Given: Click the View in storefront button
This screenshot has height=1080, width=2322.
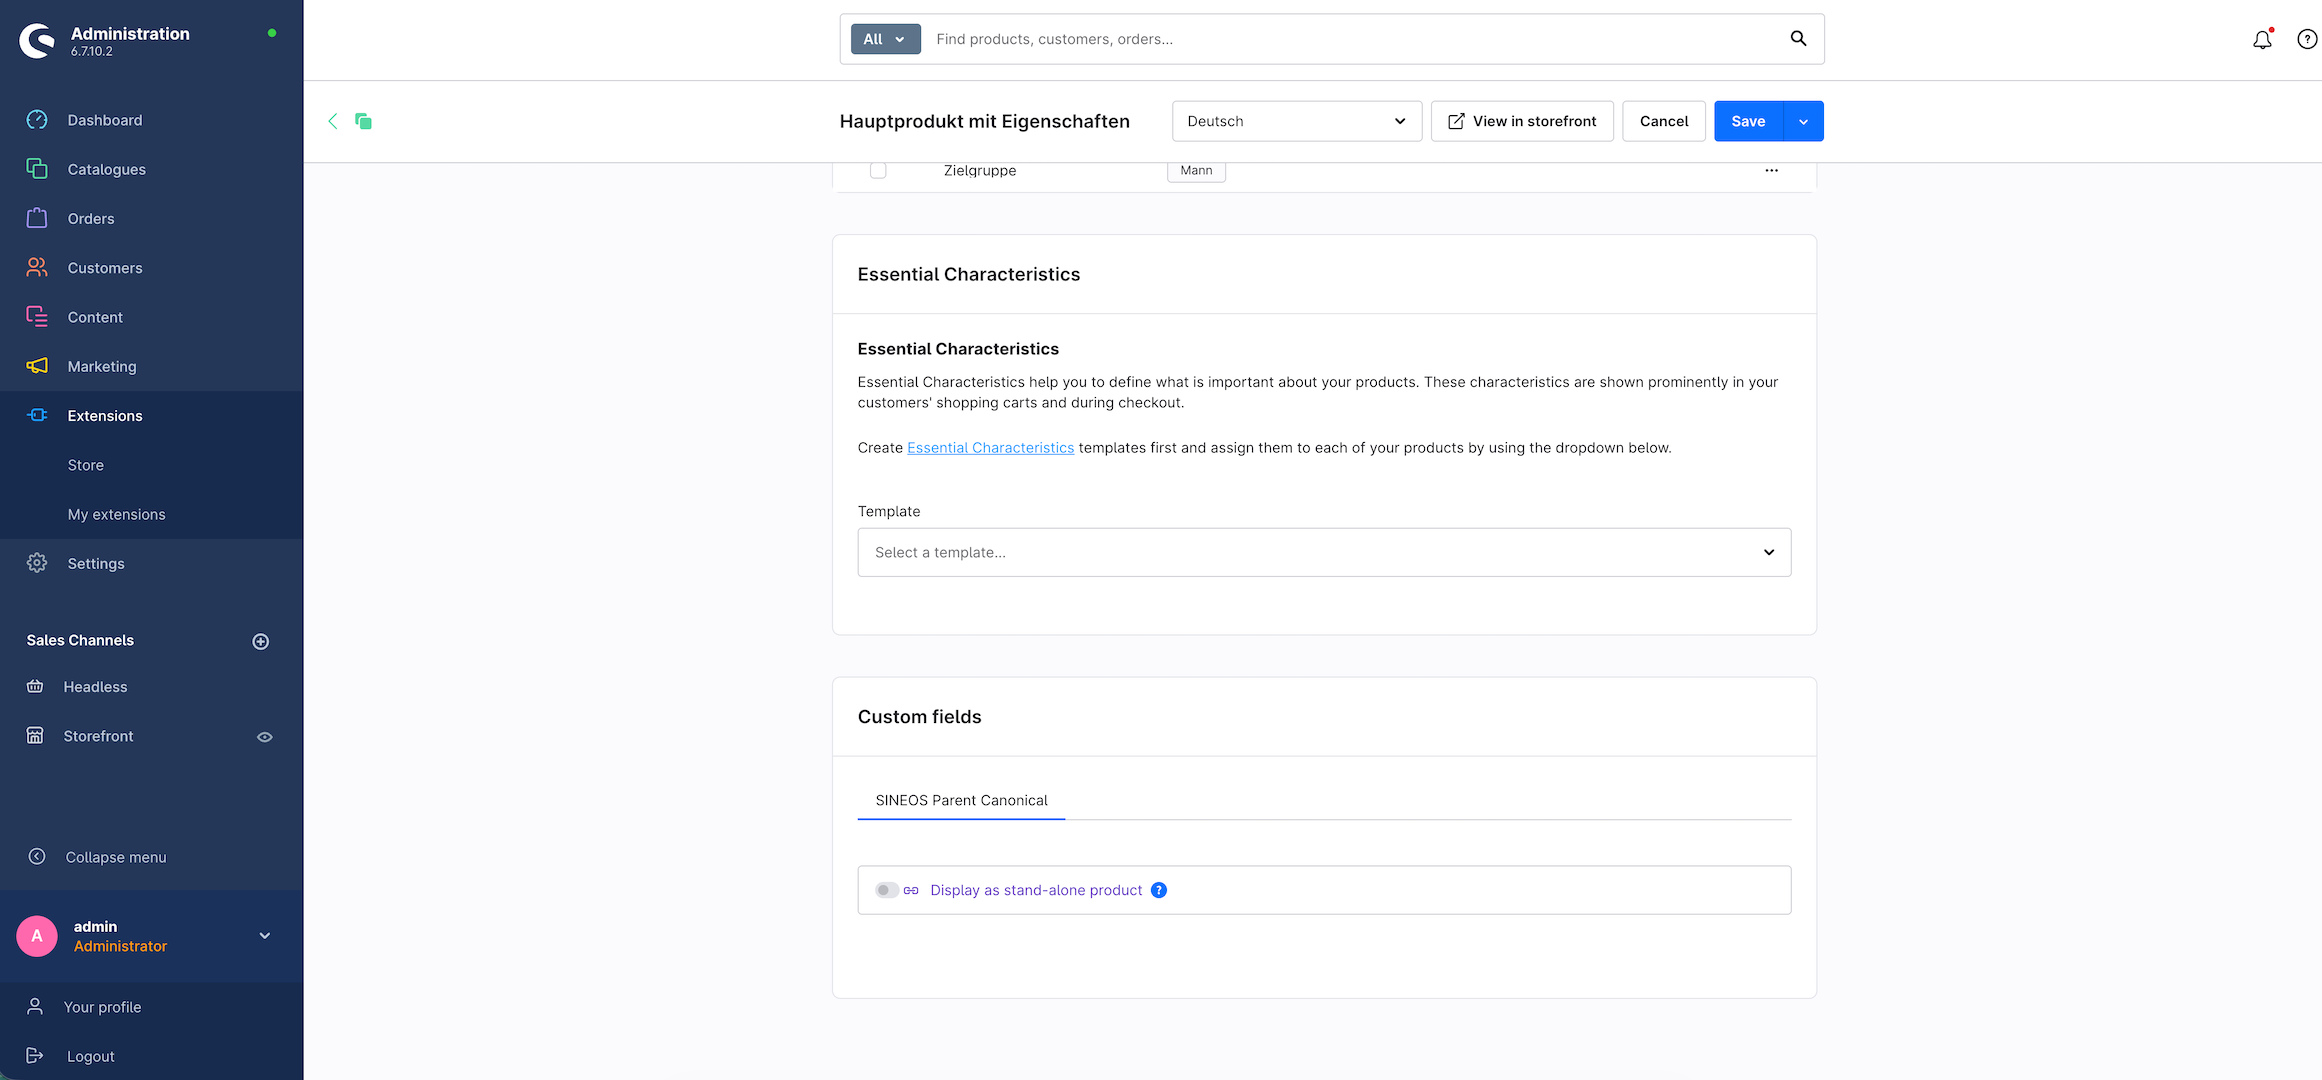Looking at the screenshot, I should click(1522, 121).
